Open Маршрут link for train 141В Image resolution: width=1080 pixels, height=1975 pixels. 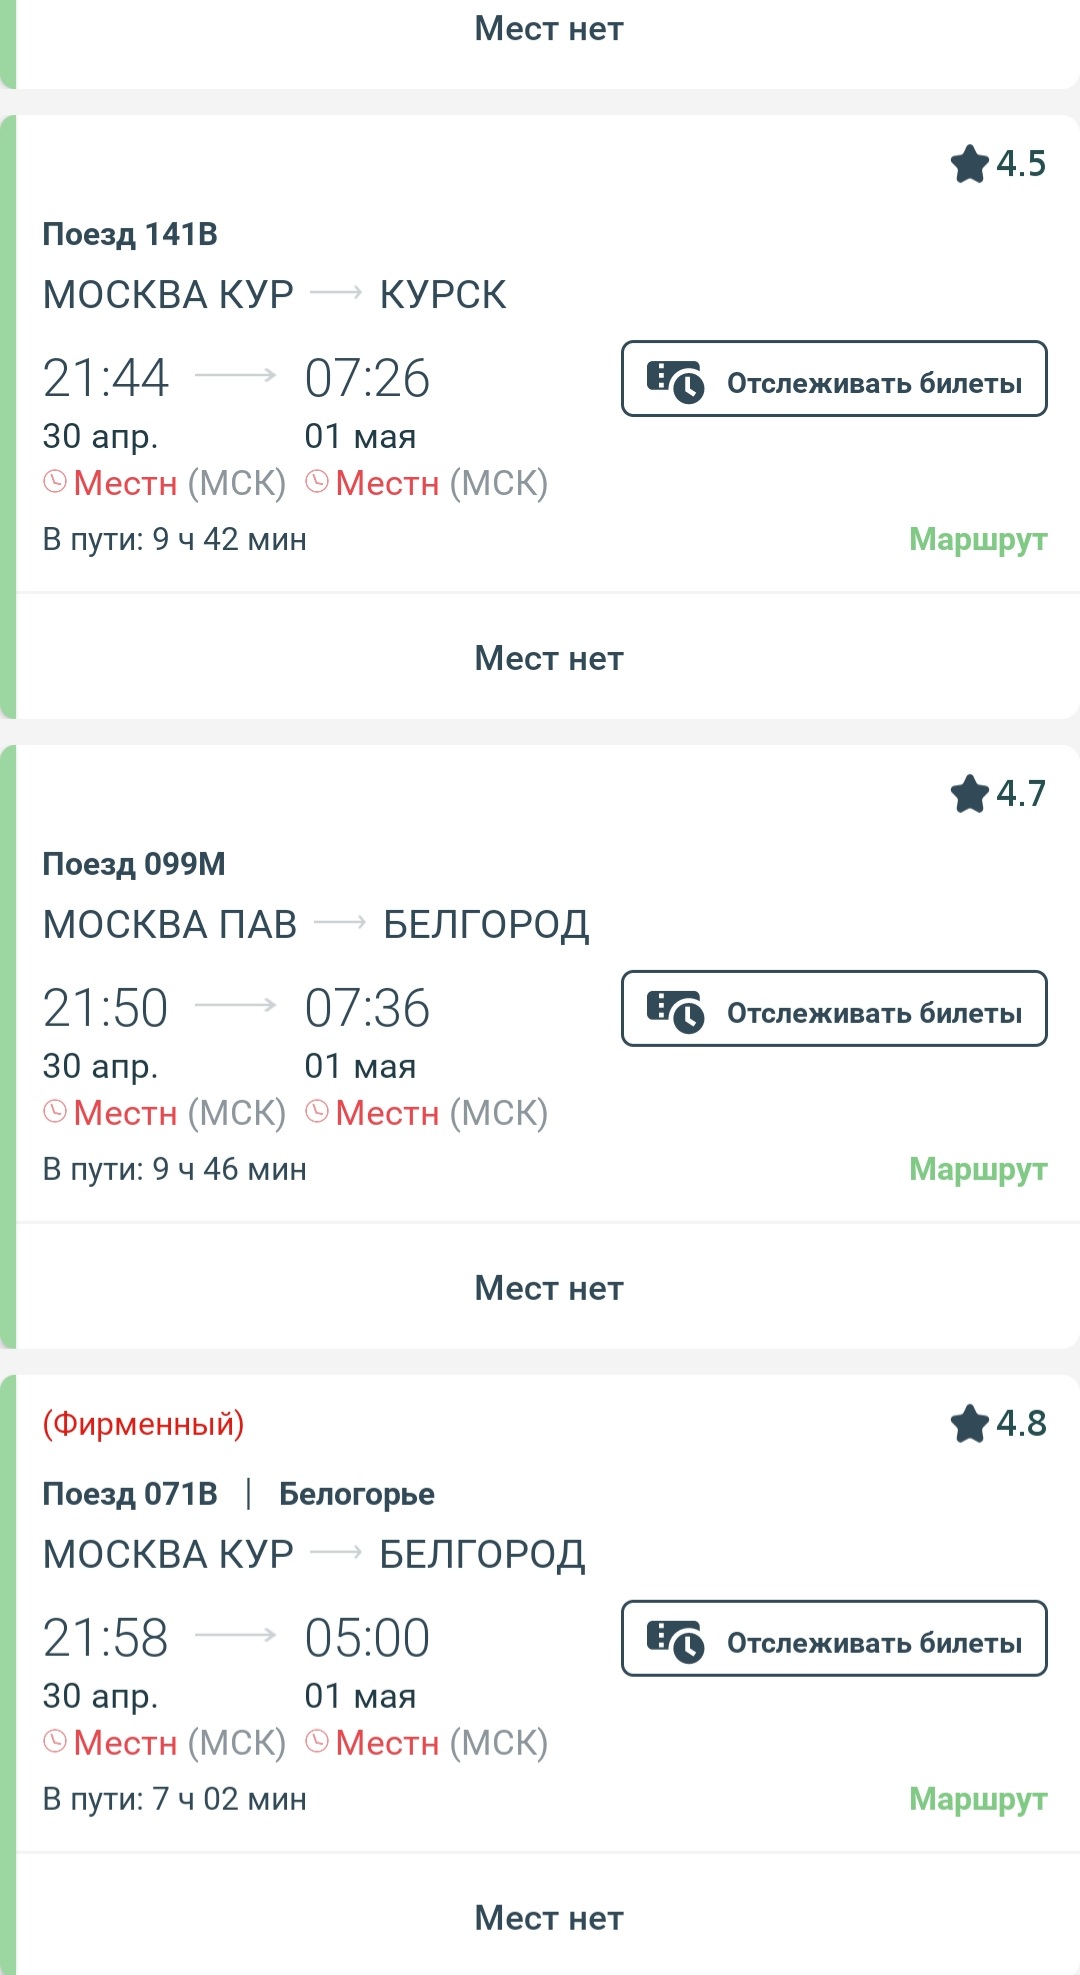(977, 540)
